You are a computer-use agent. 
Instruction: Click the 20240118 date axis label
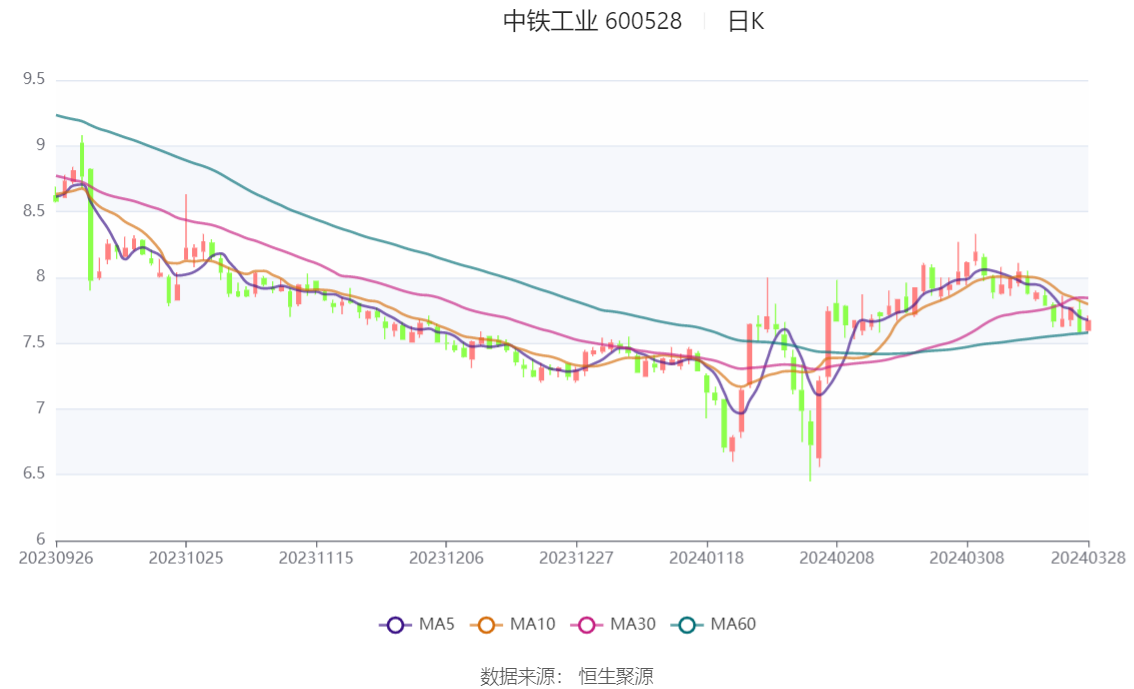[x=707, y=558]
